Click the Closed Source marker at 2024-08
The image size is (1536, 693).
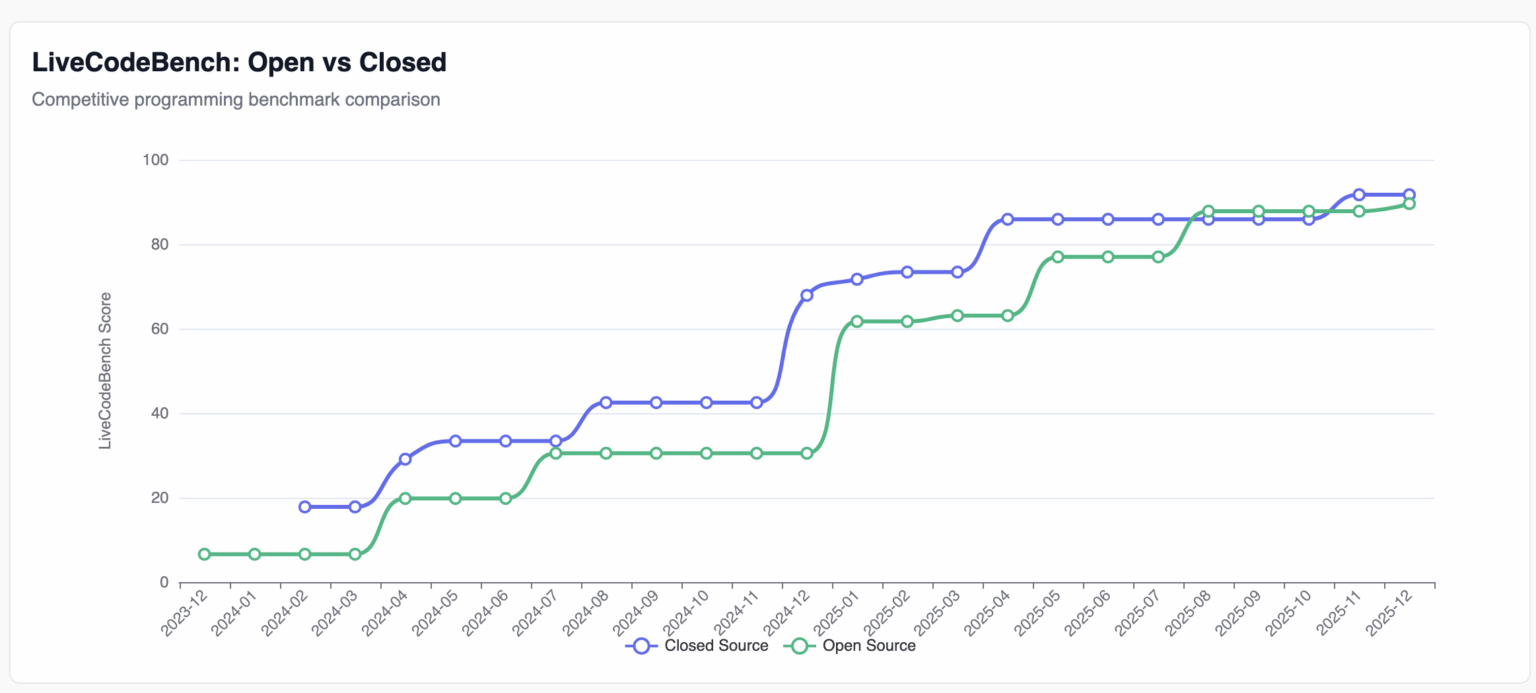pos(606,403)
